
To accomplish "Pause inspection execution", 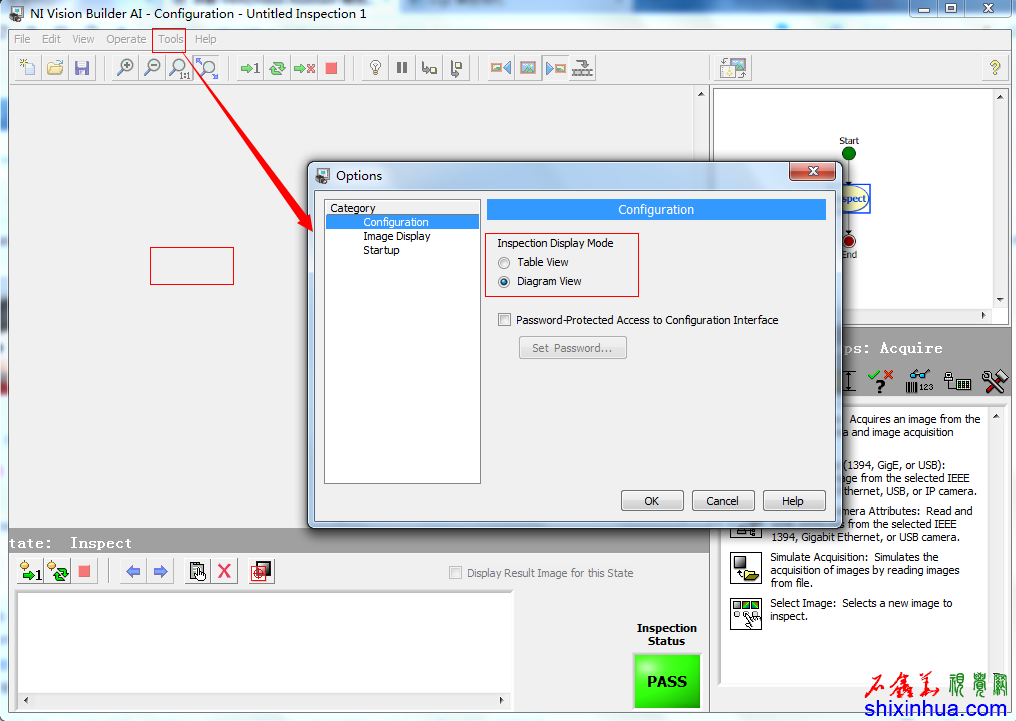I will (x=402, y=67).
